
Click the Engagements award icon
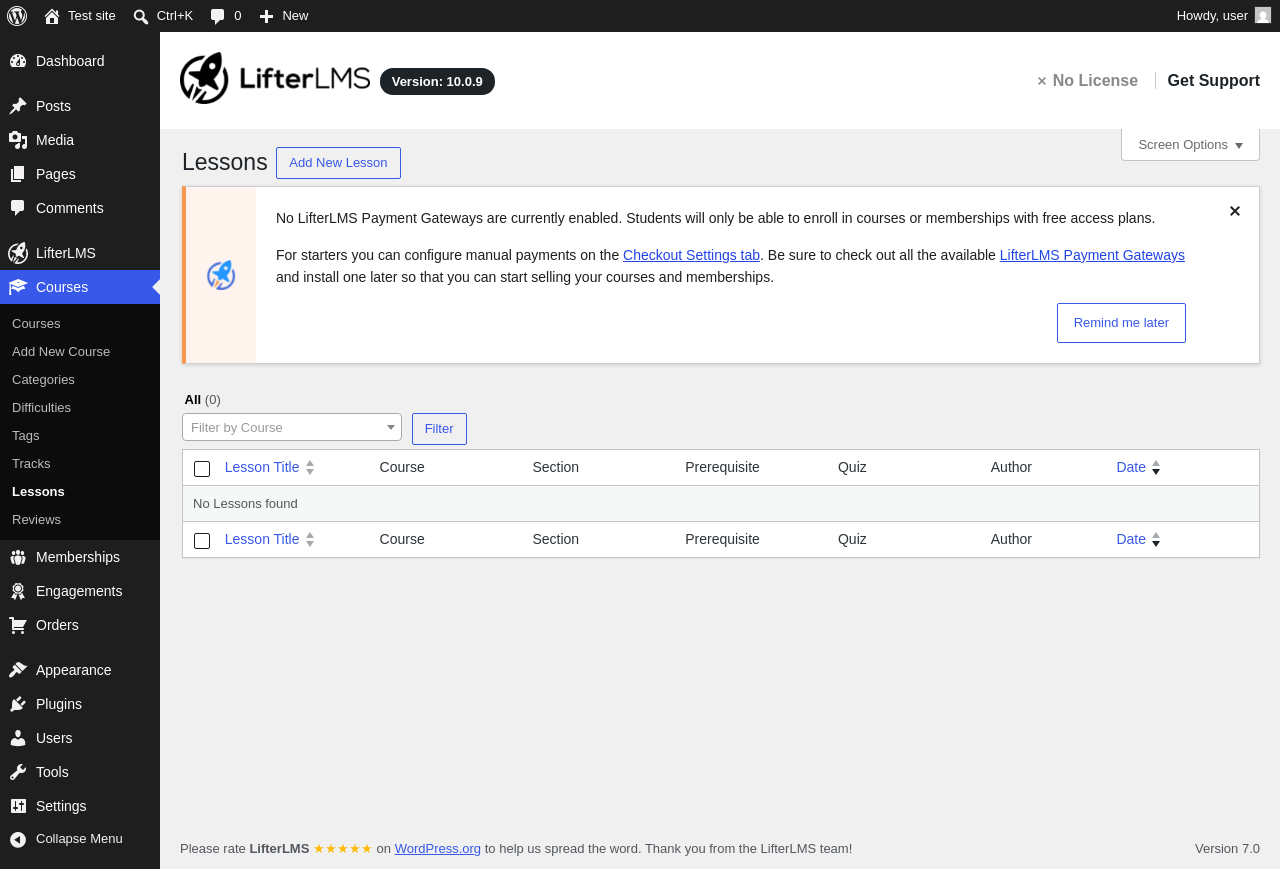pyautogui.click(x=18, y=591)
